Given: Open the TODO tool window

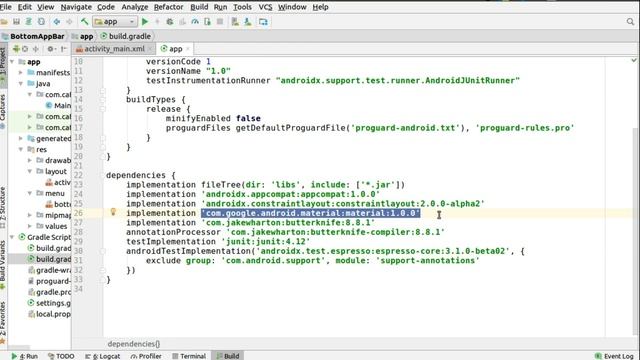Looking at the screenshot, I should coord(61,356).
